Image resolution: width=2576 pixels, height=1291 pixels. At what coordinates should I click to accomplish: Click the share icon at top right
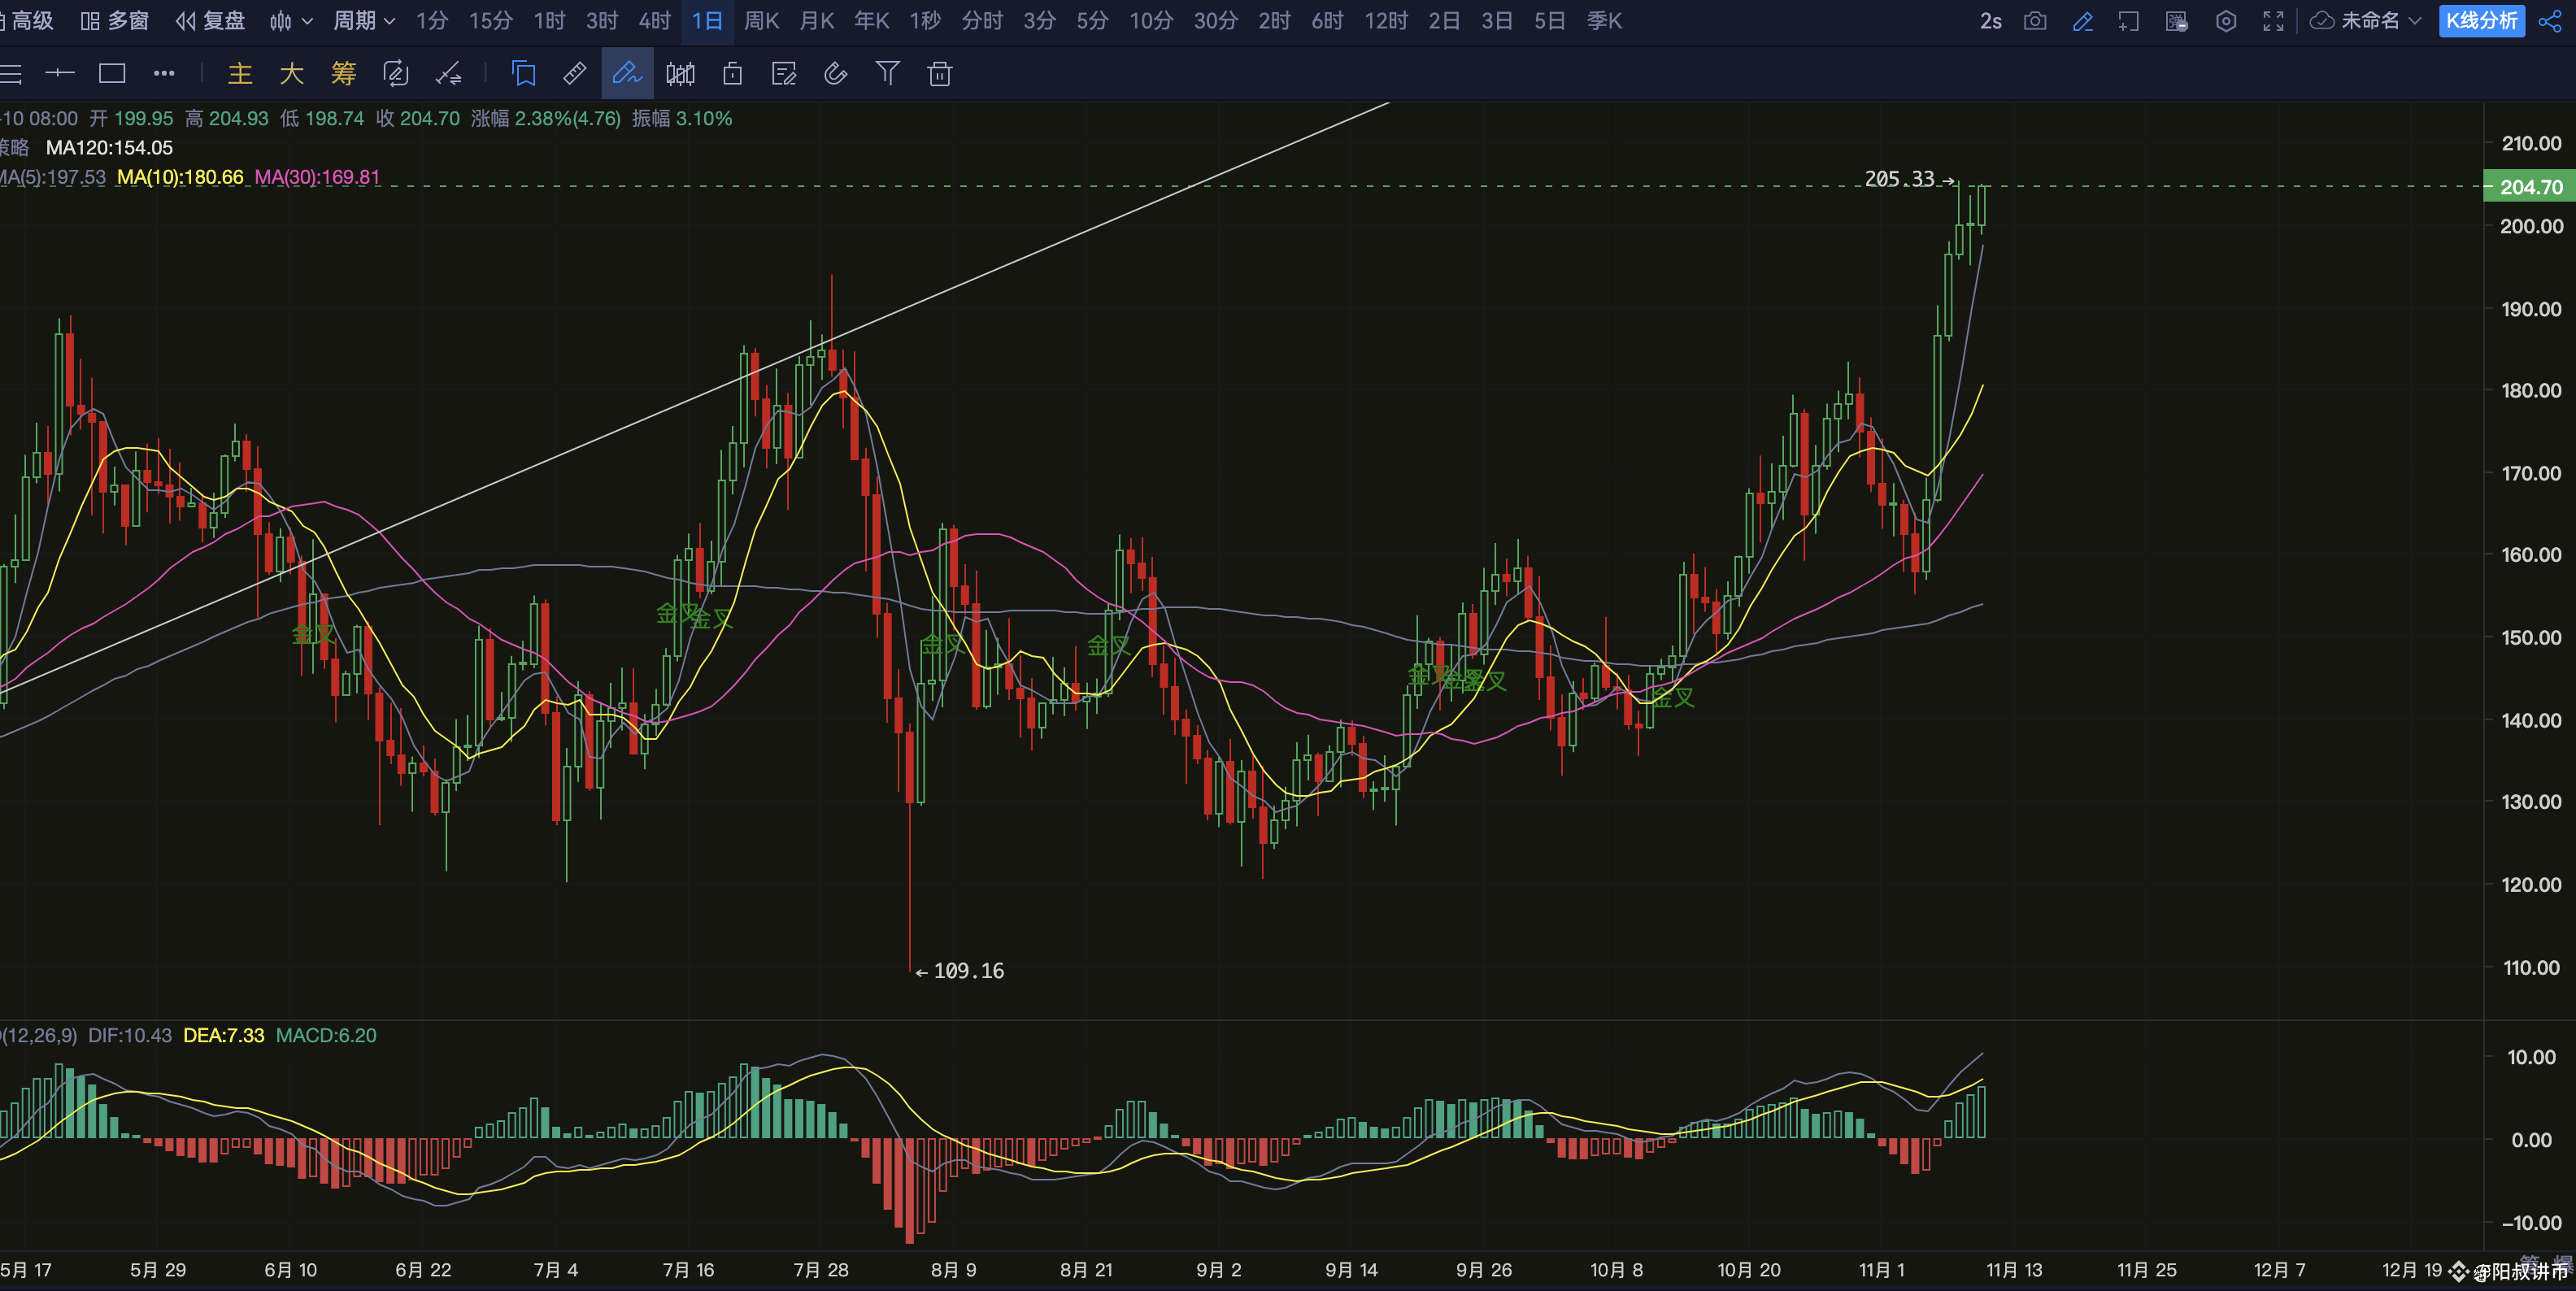(2550, 21)
